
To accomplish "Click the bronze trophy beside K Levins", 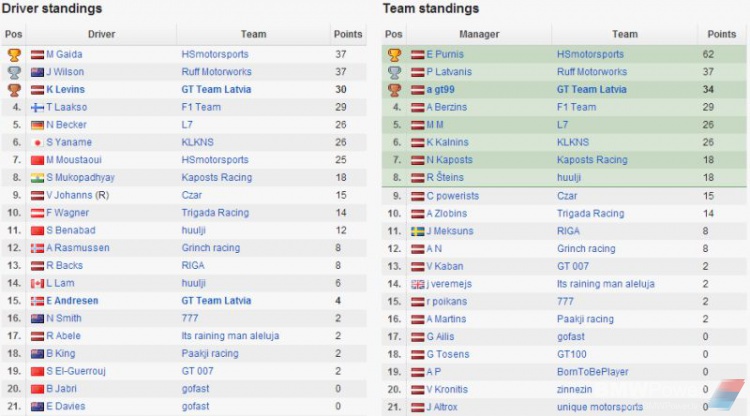I will coord(14,90).
